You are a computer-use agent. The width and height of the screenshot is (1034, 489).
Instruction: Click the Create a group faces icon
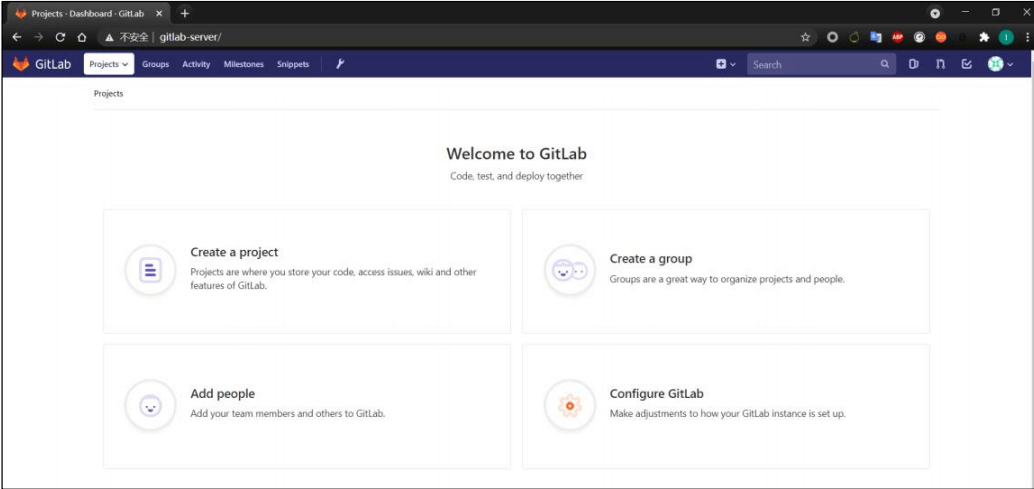coord(569,270)
